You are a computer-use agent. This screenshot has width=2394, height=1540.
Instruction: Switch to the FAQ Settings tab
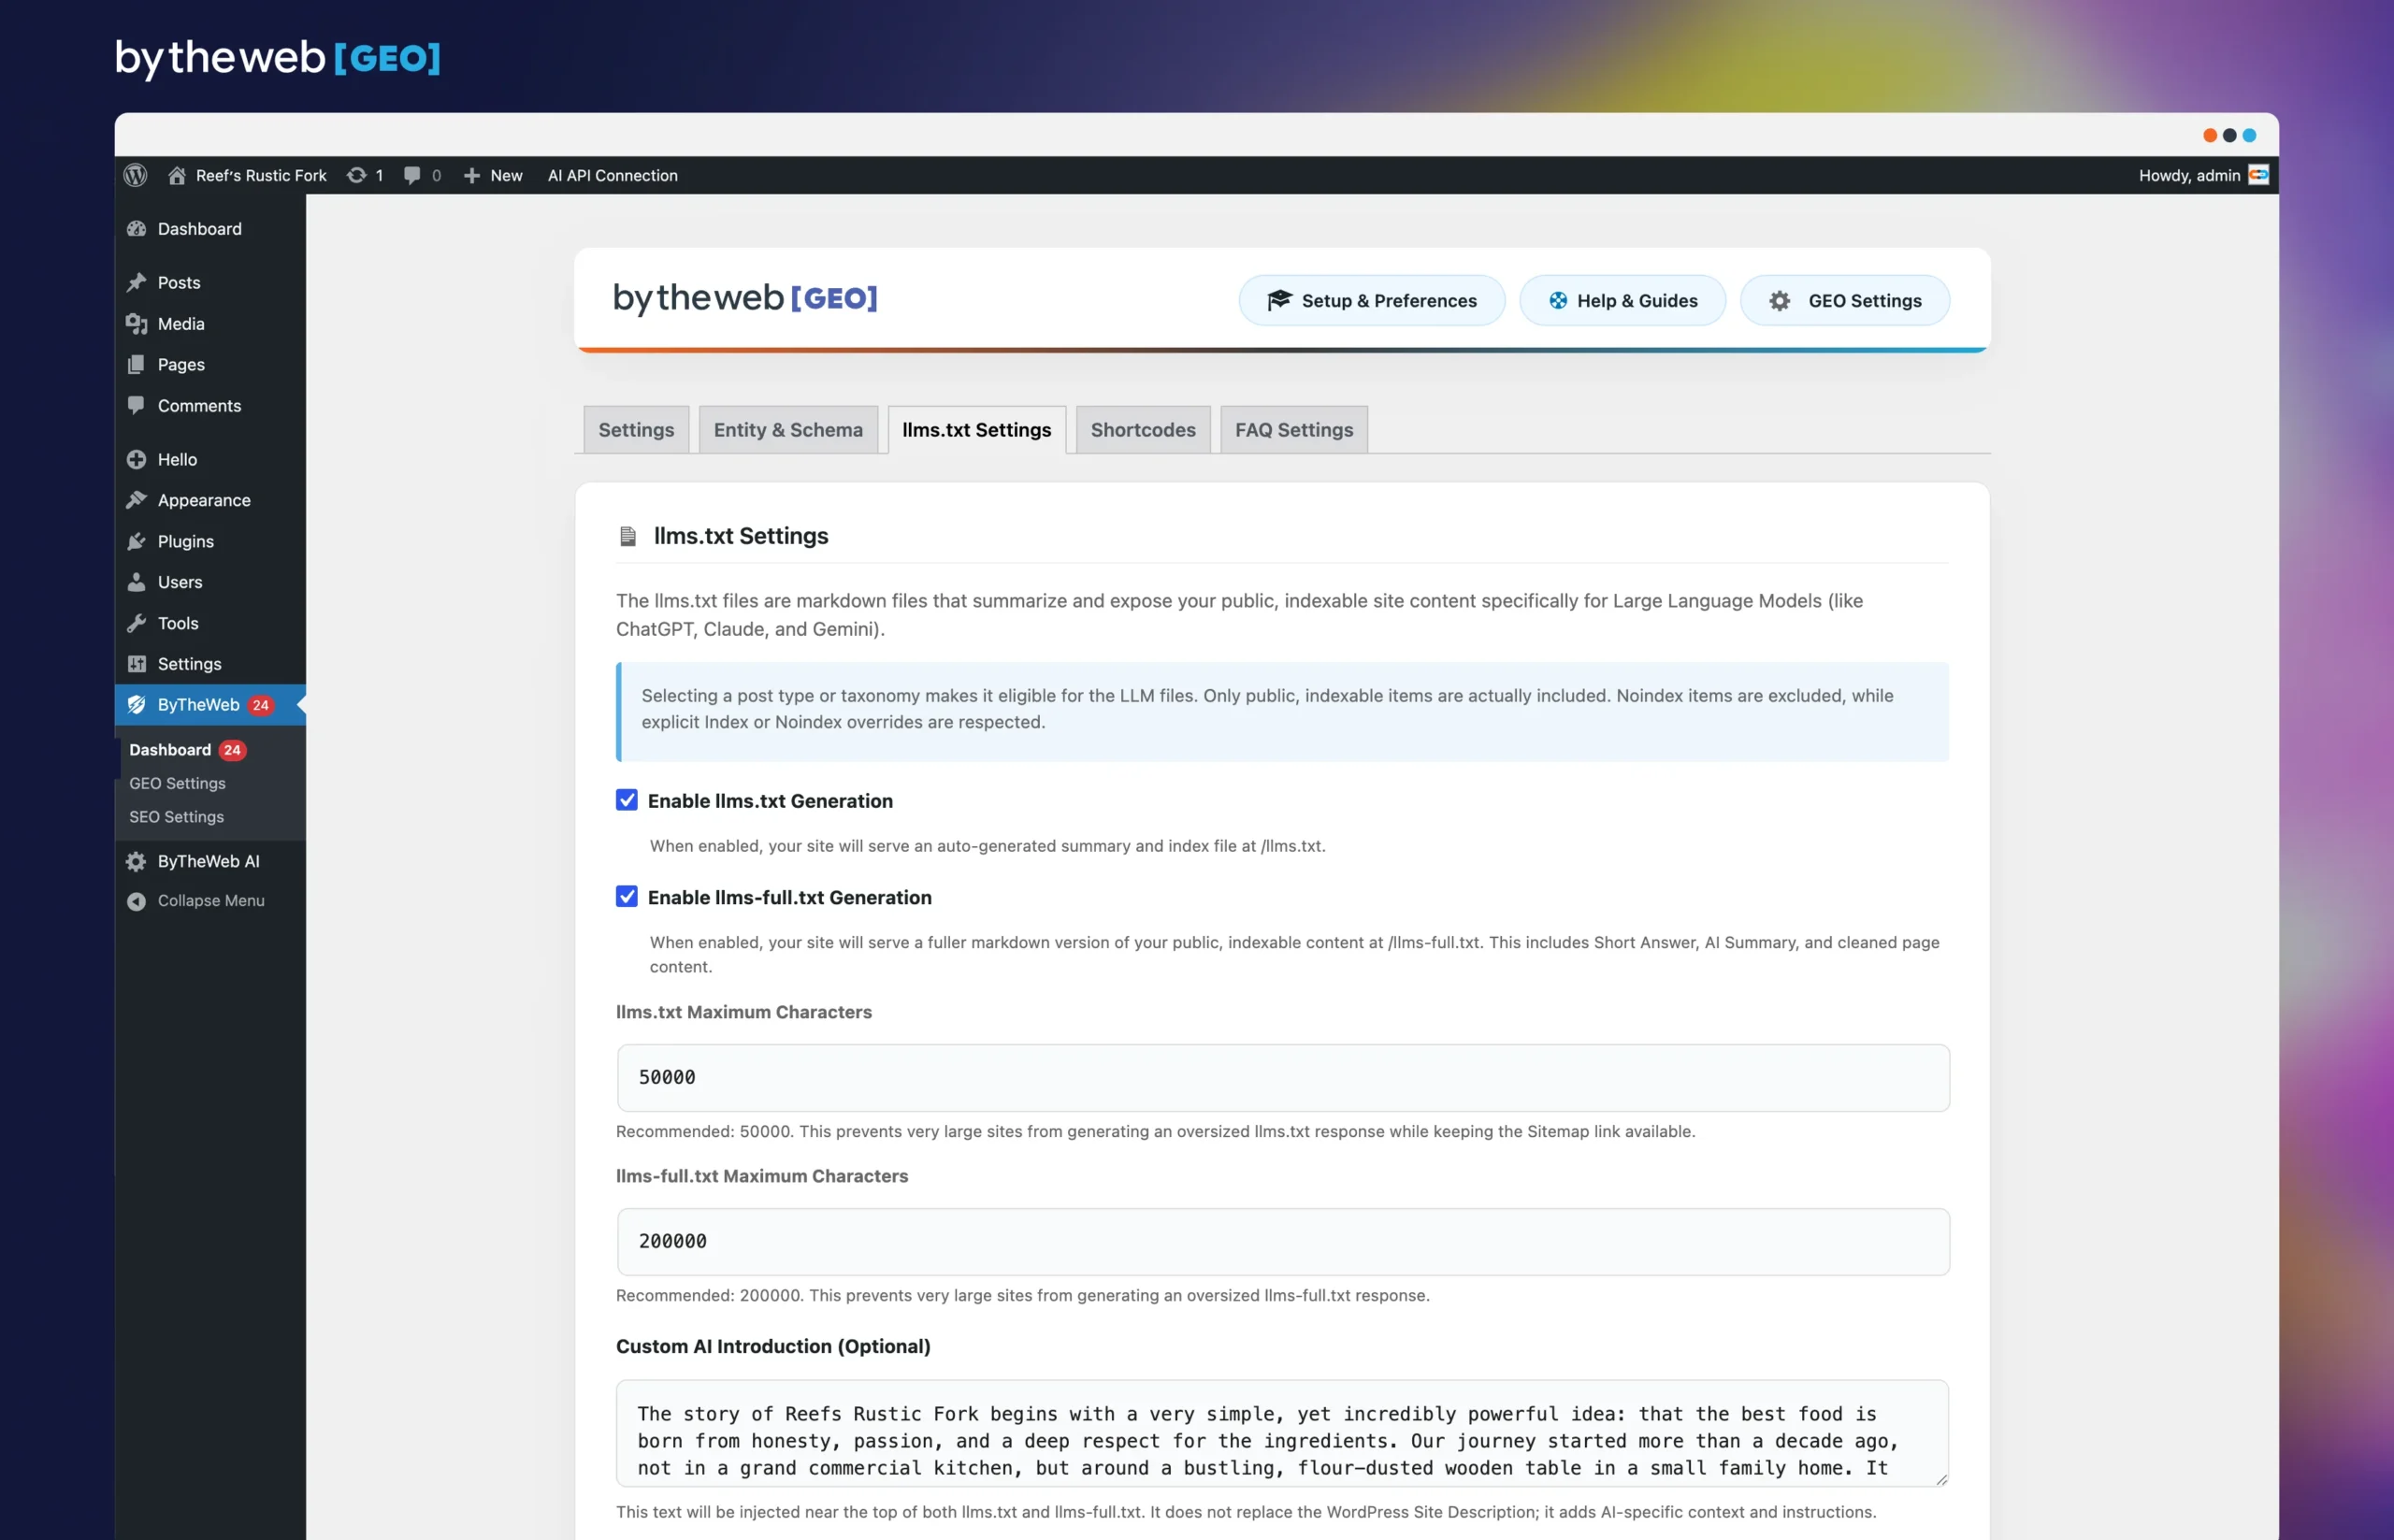click(x=1294, y=430)
